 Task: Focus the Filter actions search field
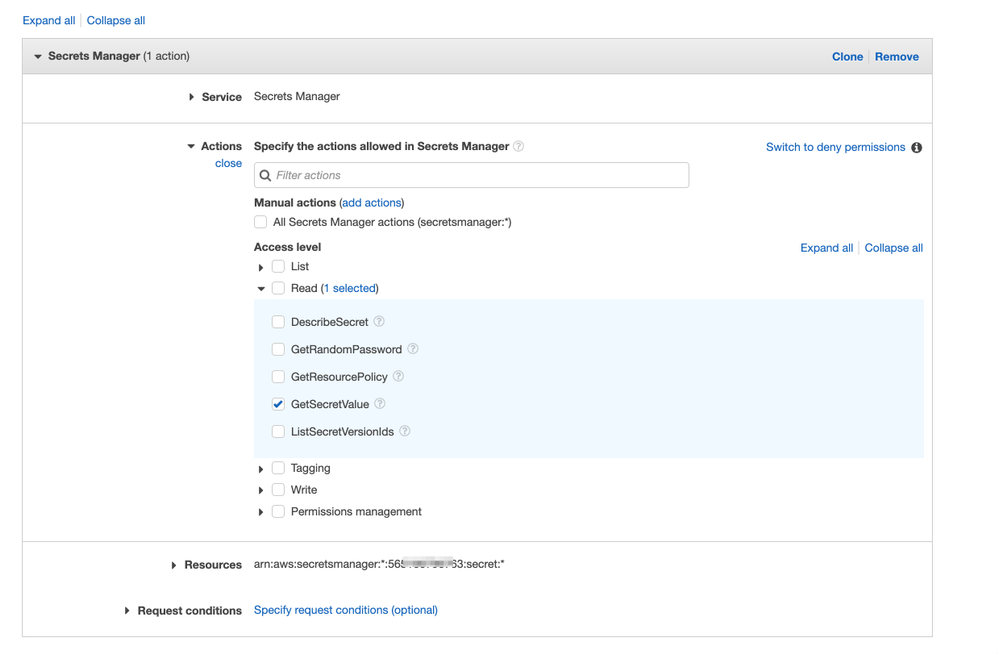(x=472, y=175)
